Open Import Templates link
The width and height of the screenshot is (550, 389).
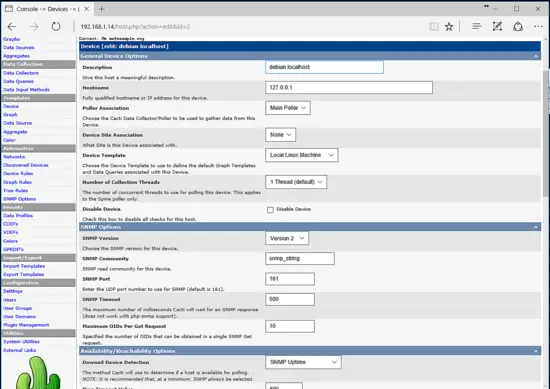24,266
